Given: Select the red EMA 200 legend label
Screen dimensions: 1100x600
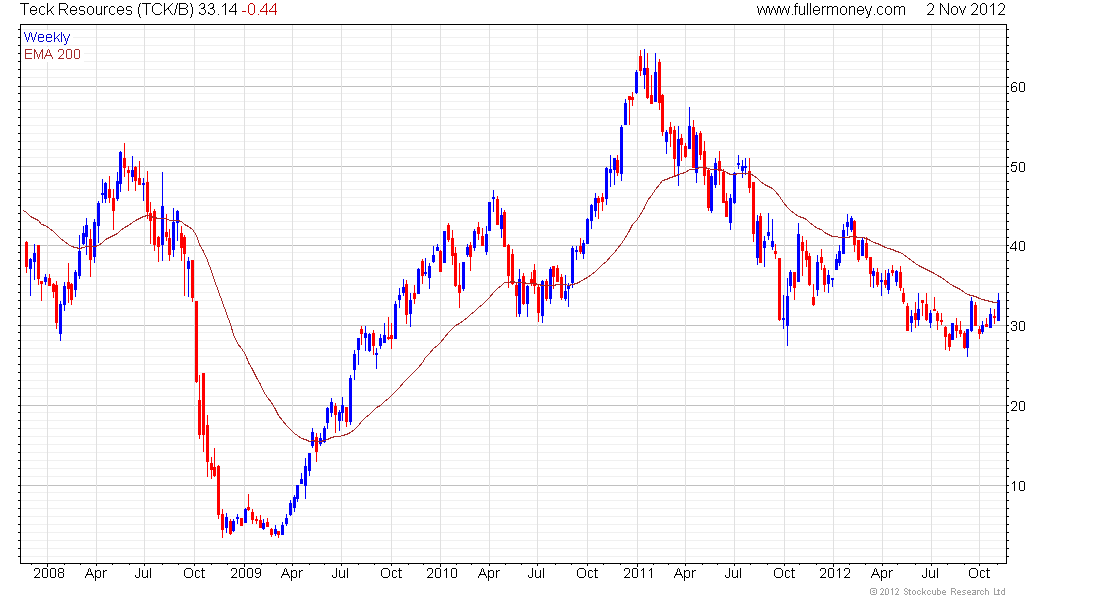Looking at the screenshot, I should (52, 54).
